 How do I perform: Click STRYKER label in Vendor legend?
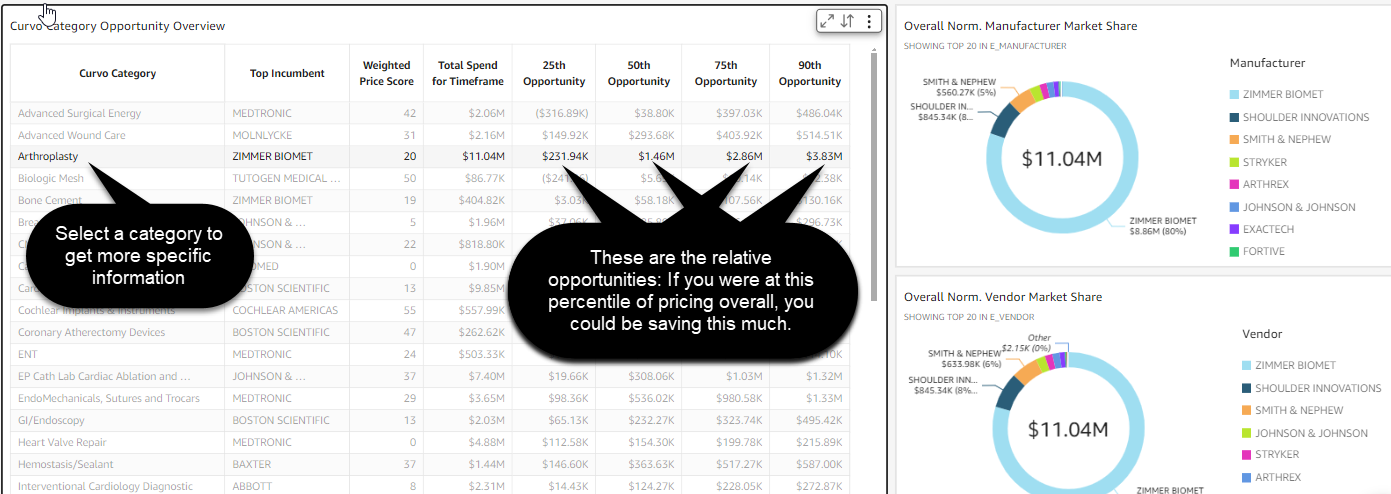1277,455
